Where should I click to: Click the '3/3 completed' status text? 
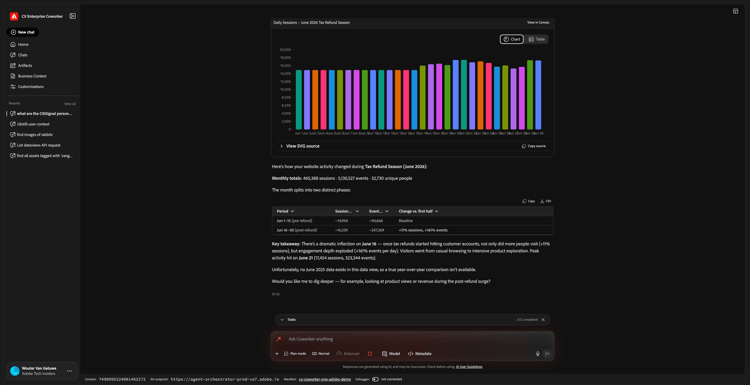[527, 319]
